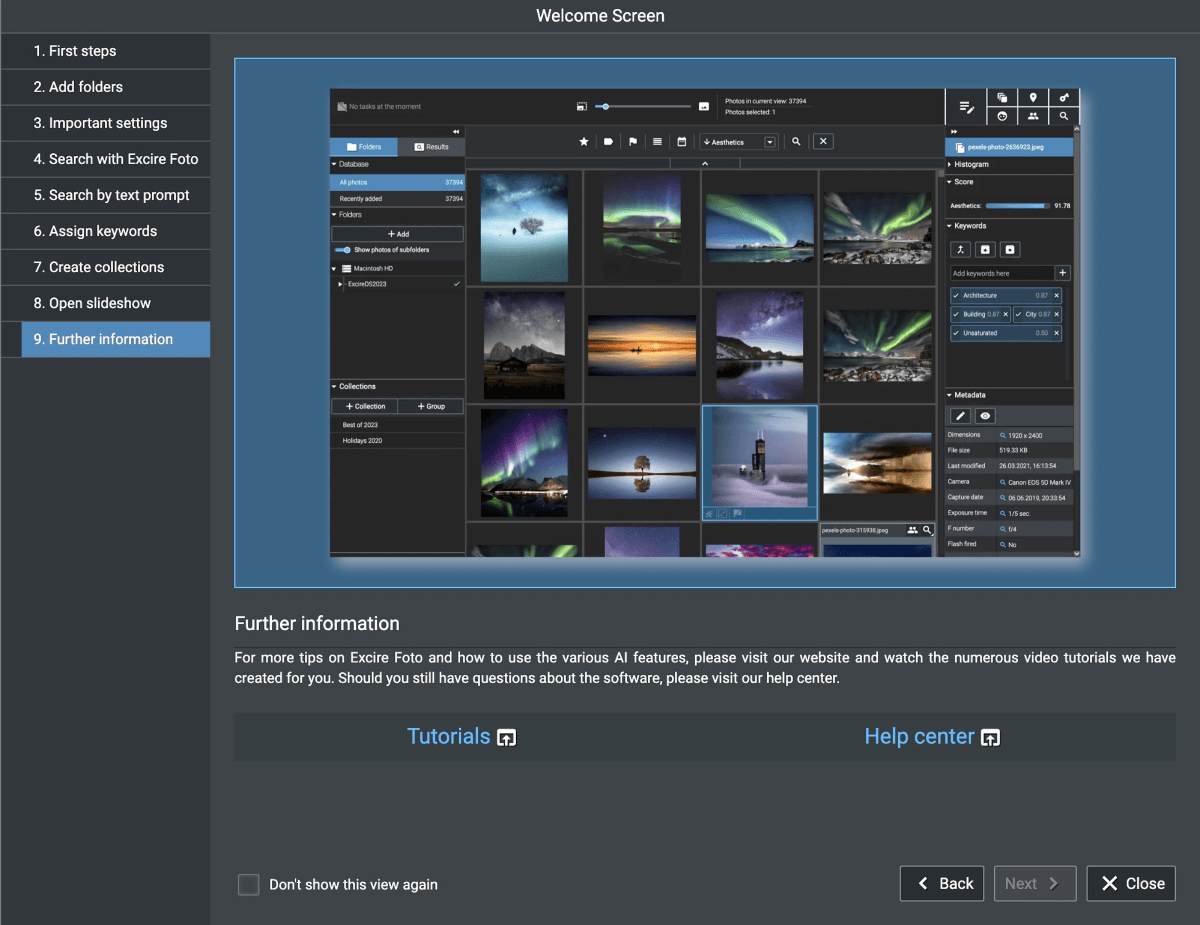
Task: Click the pencil edit icon in Metadata panel
Action: click(959, 415)
